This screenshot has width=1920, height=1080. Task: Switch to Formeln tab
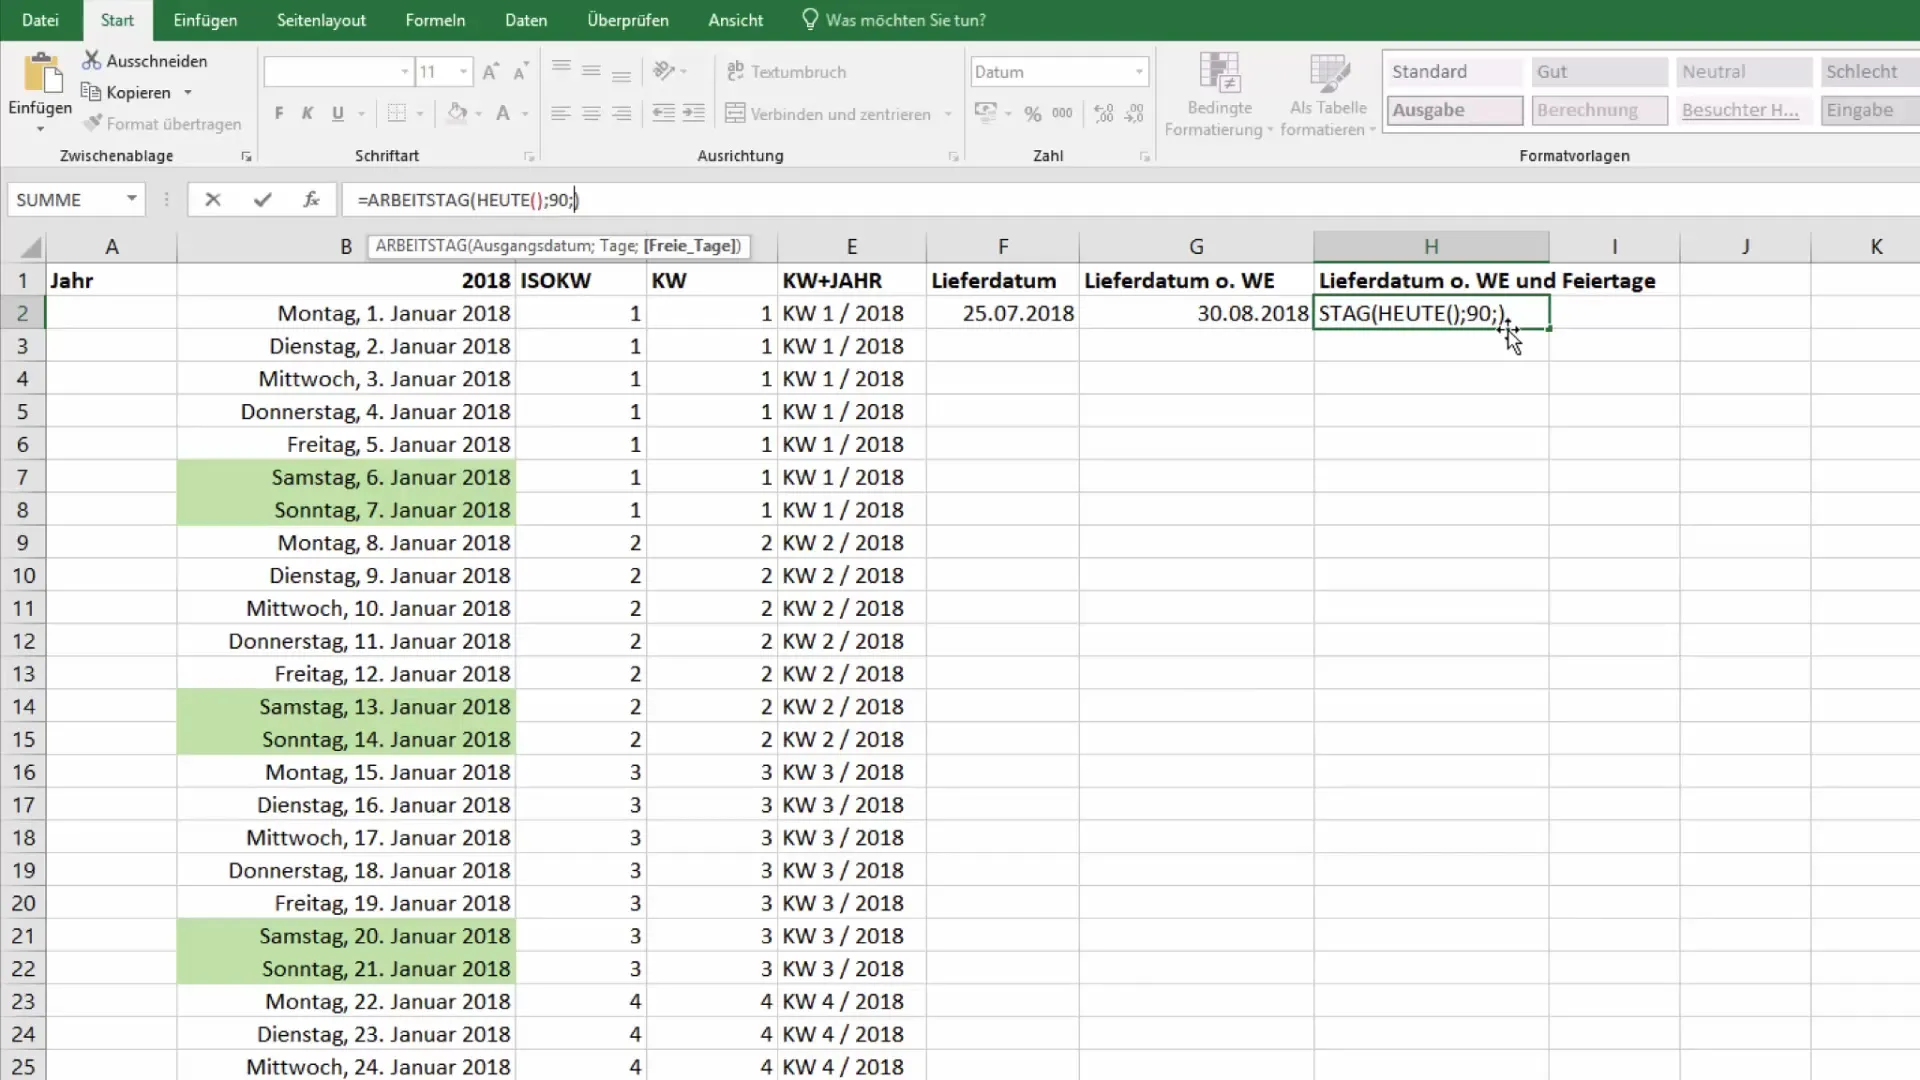[x=435, y=20]
